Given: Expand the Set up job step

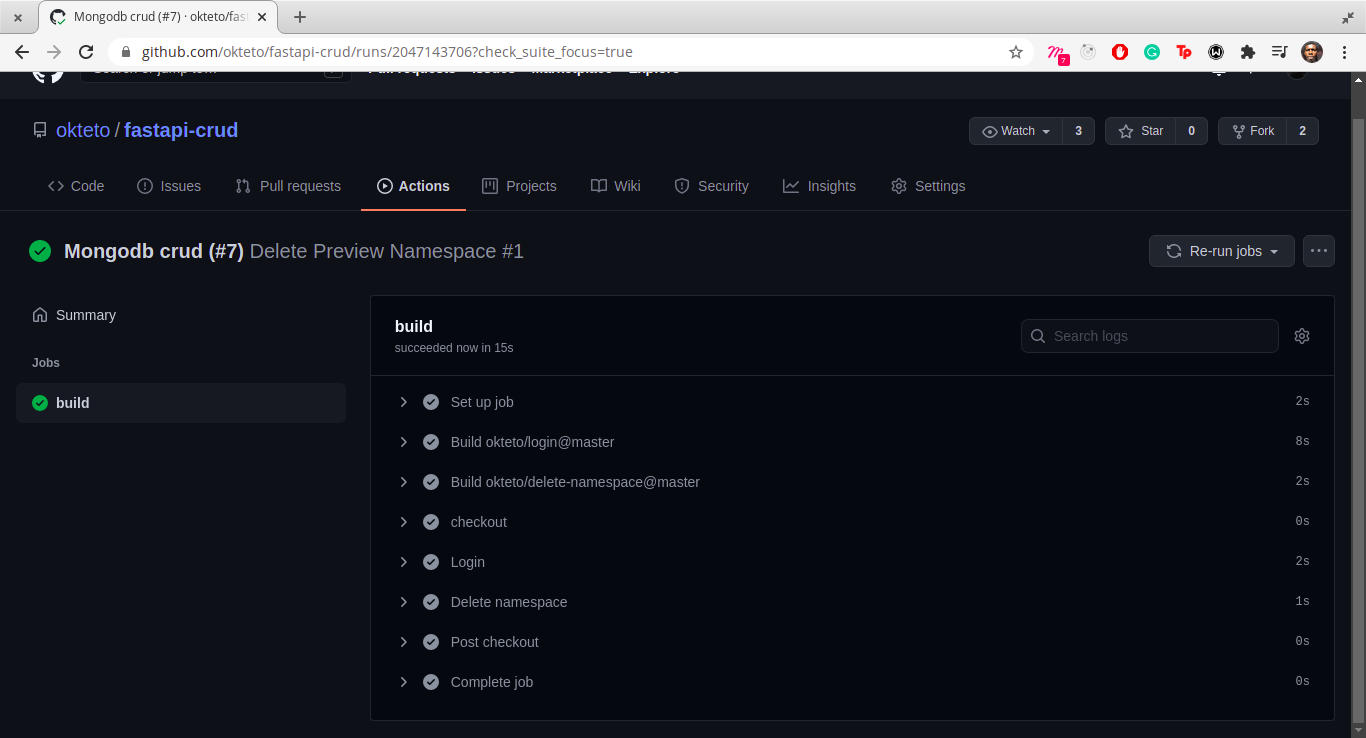Looking at the screenshot, I should coord(852,402).
